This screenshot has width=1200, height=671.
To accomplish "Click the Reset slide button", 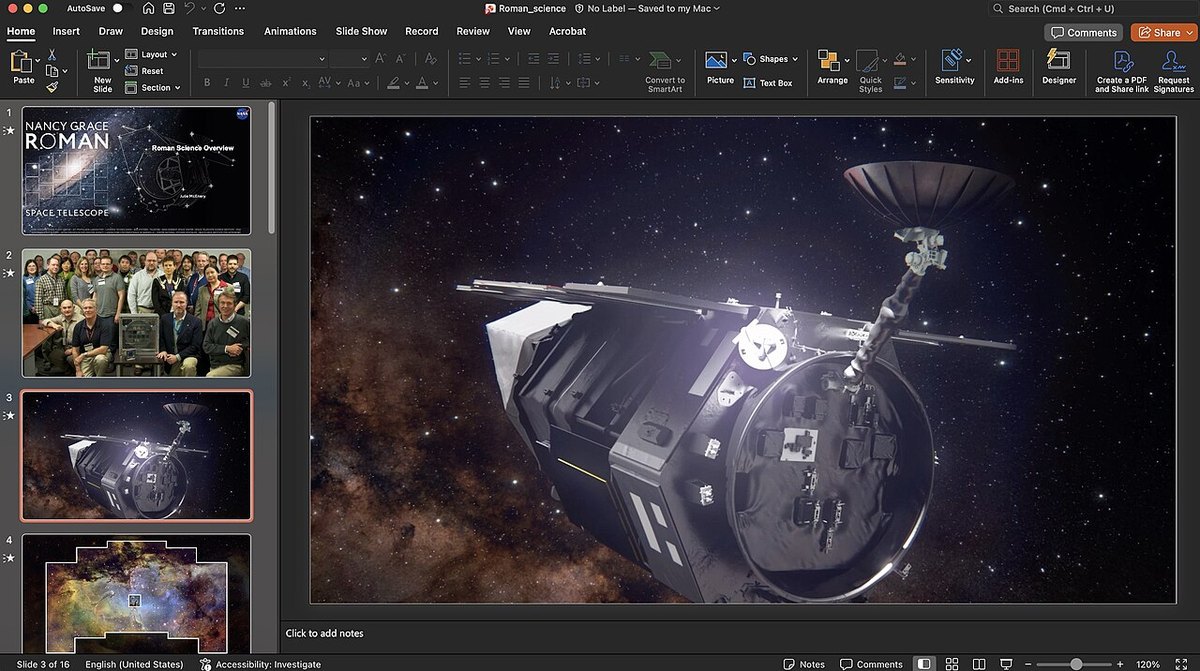I will 145,71.
